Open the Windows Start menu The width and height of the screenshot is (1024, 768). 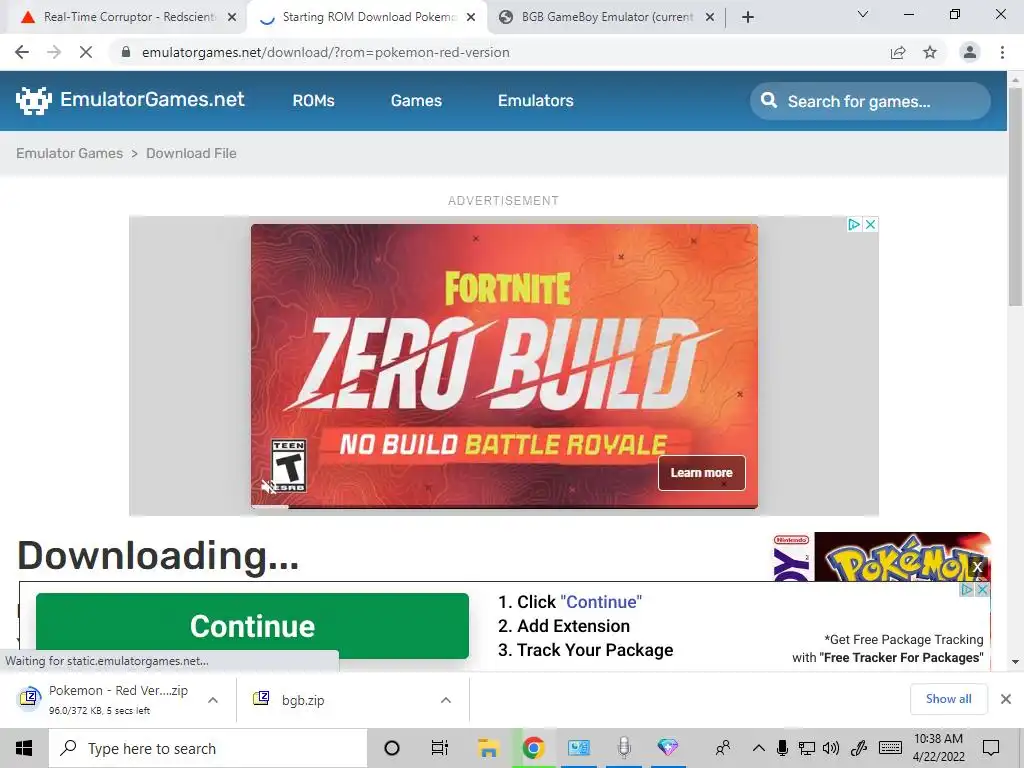[24, 748]
